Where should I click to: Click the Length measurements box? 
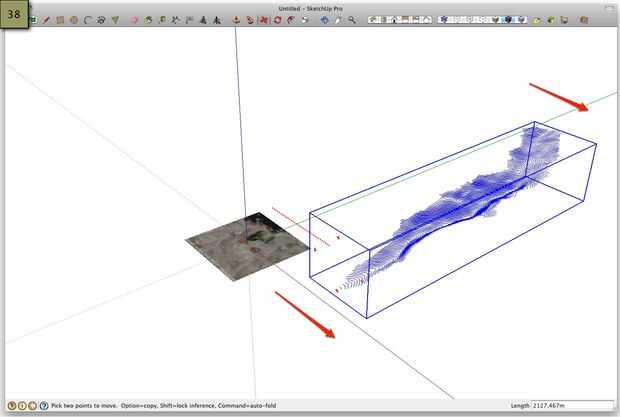click(572, 405)
